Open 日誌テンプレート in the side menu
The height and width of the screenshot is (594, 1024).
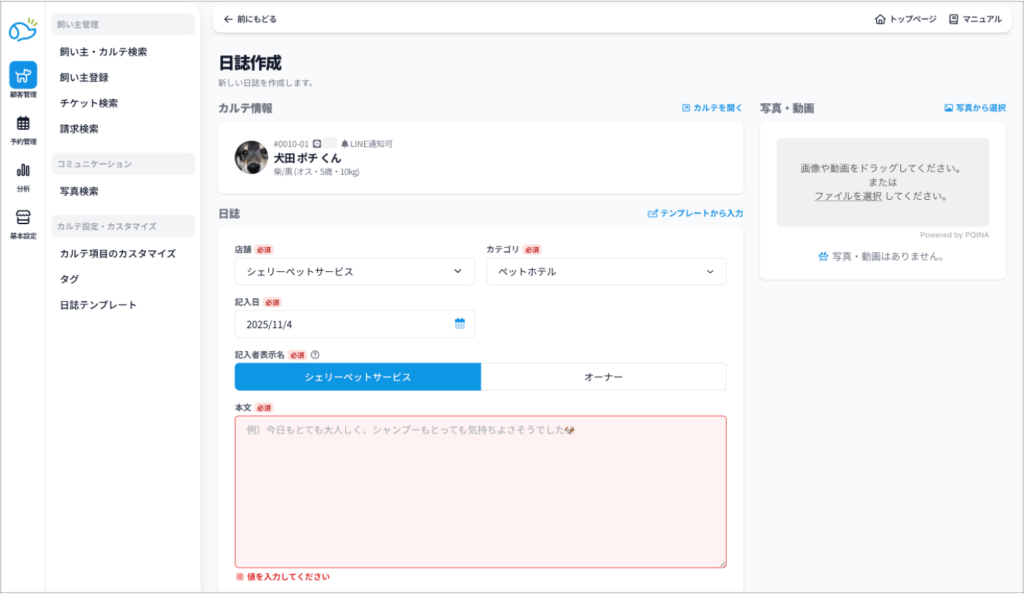(x=98, y=305)
